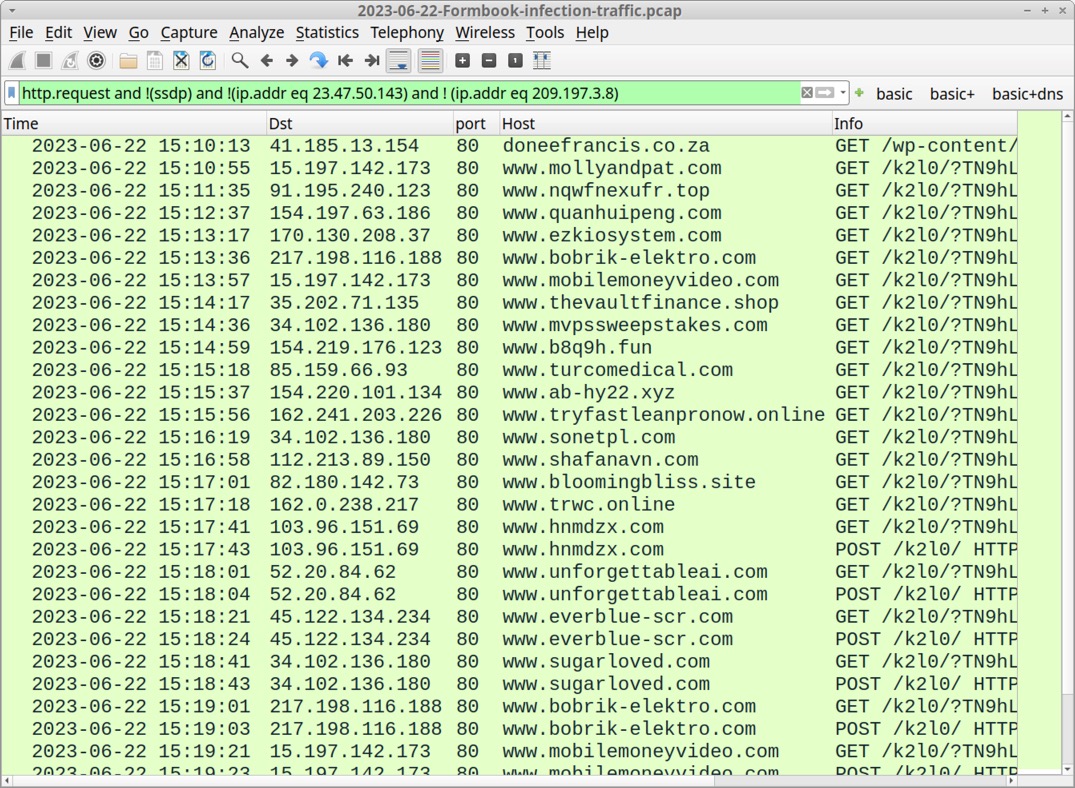Sort by the Info column header
1075x788 pixels.
point(924,123)
